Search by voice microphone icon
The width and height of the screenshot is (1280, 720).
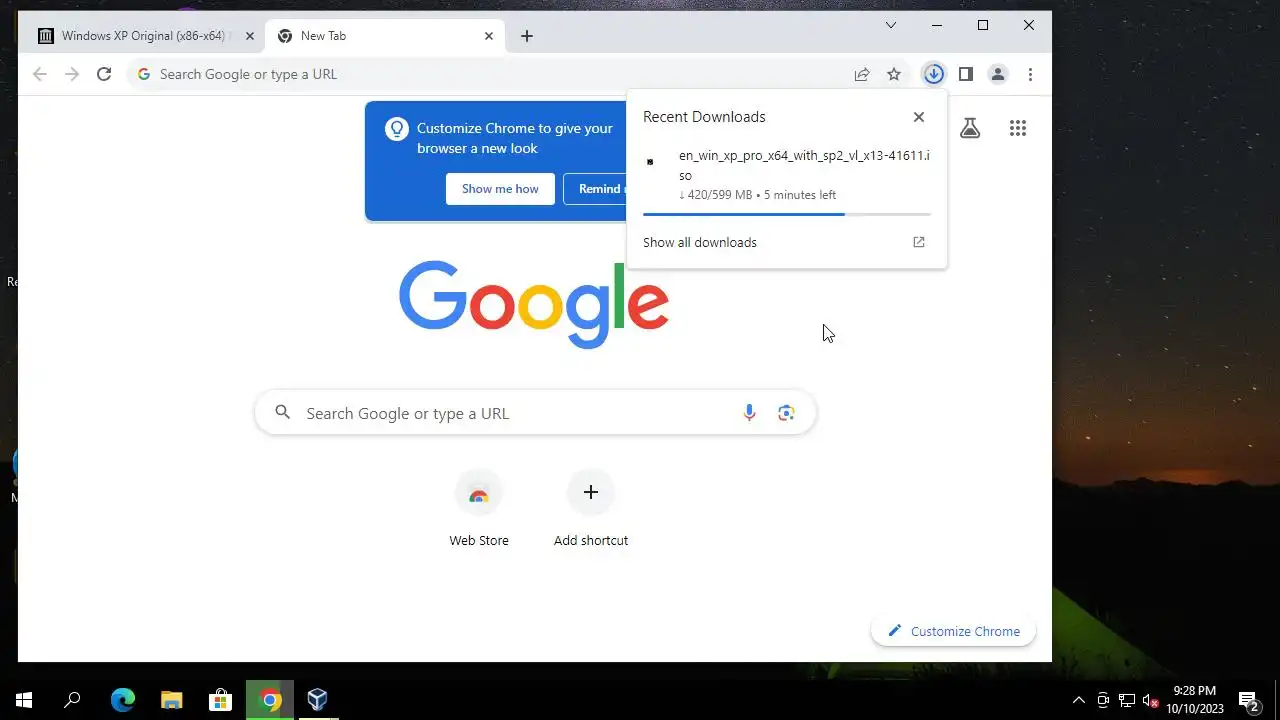point(749,413)
